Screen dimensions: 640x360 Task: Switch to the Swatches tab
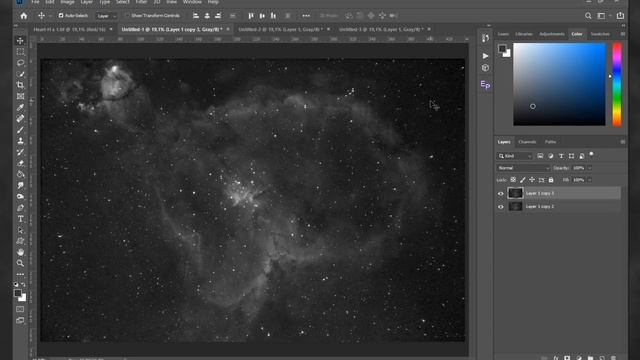[600, 34]
